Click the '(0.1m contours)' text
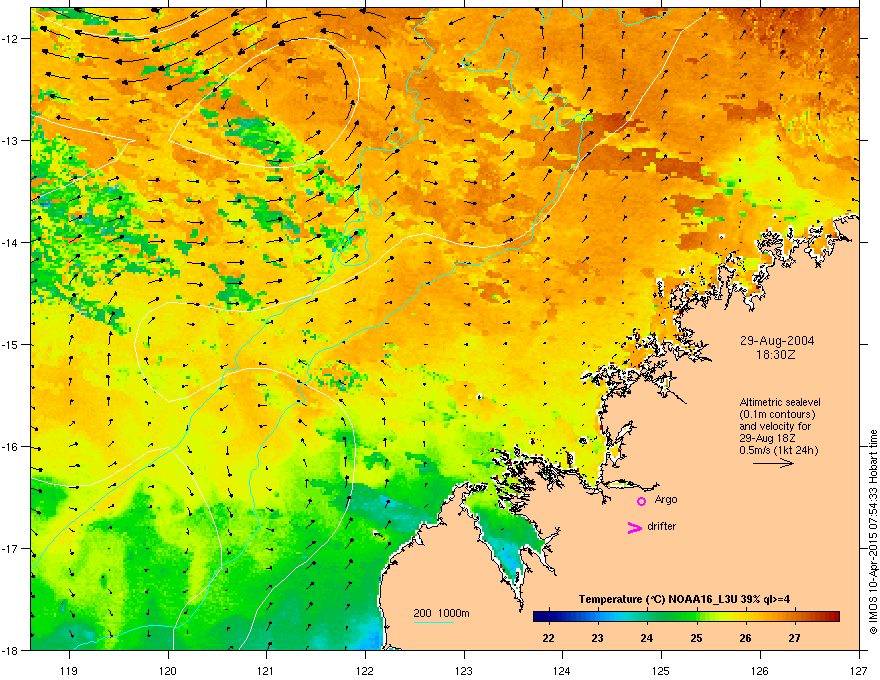 (777, 415)
